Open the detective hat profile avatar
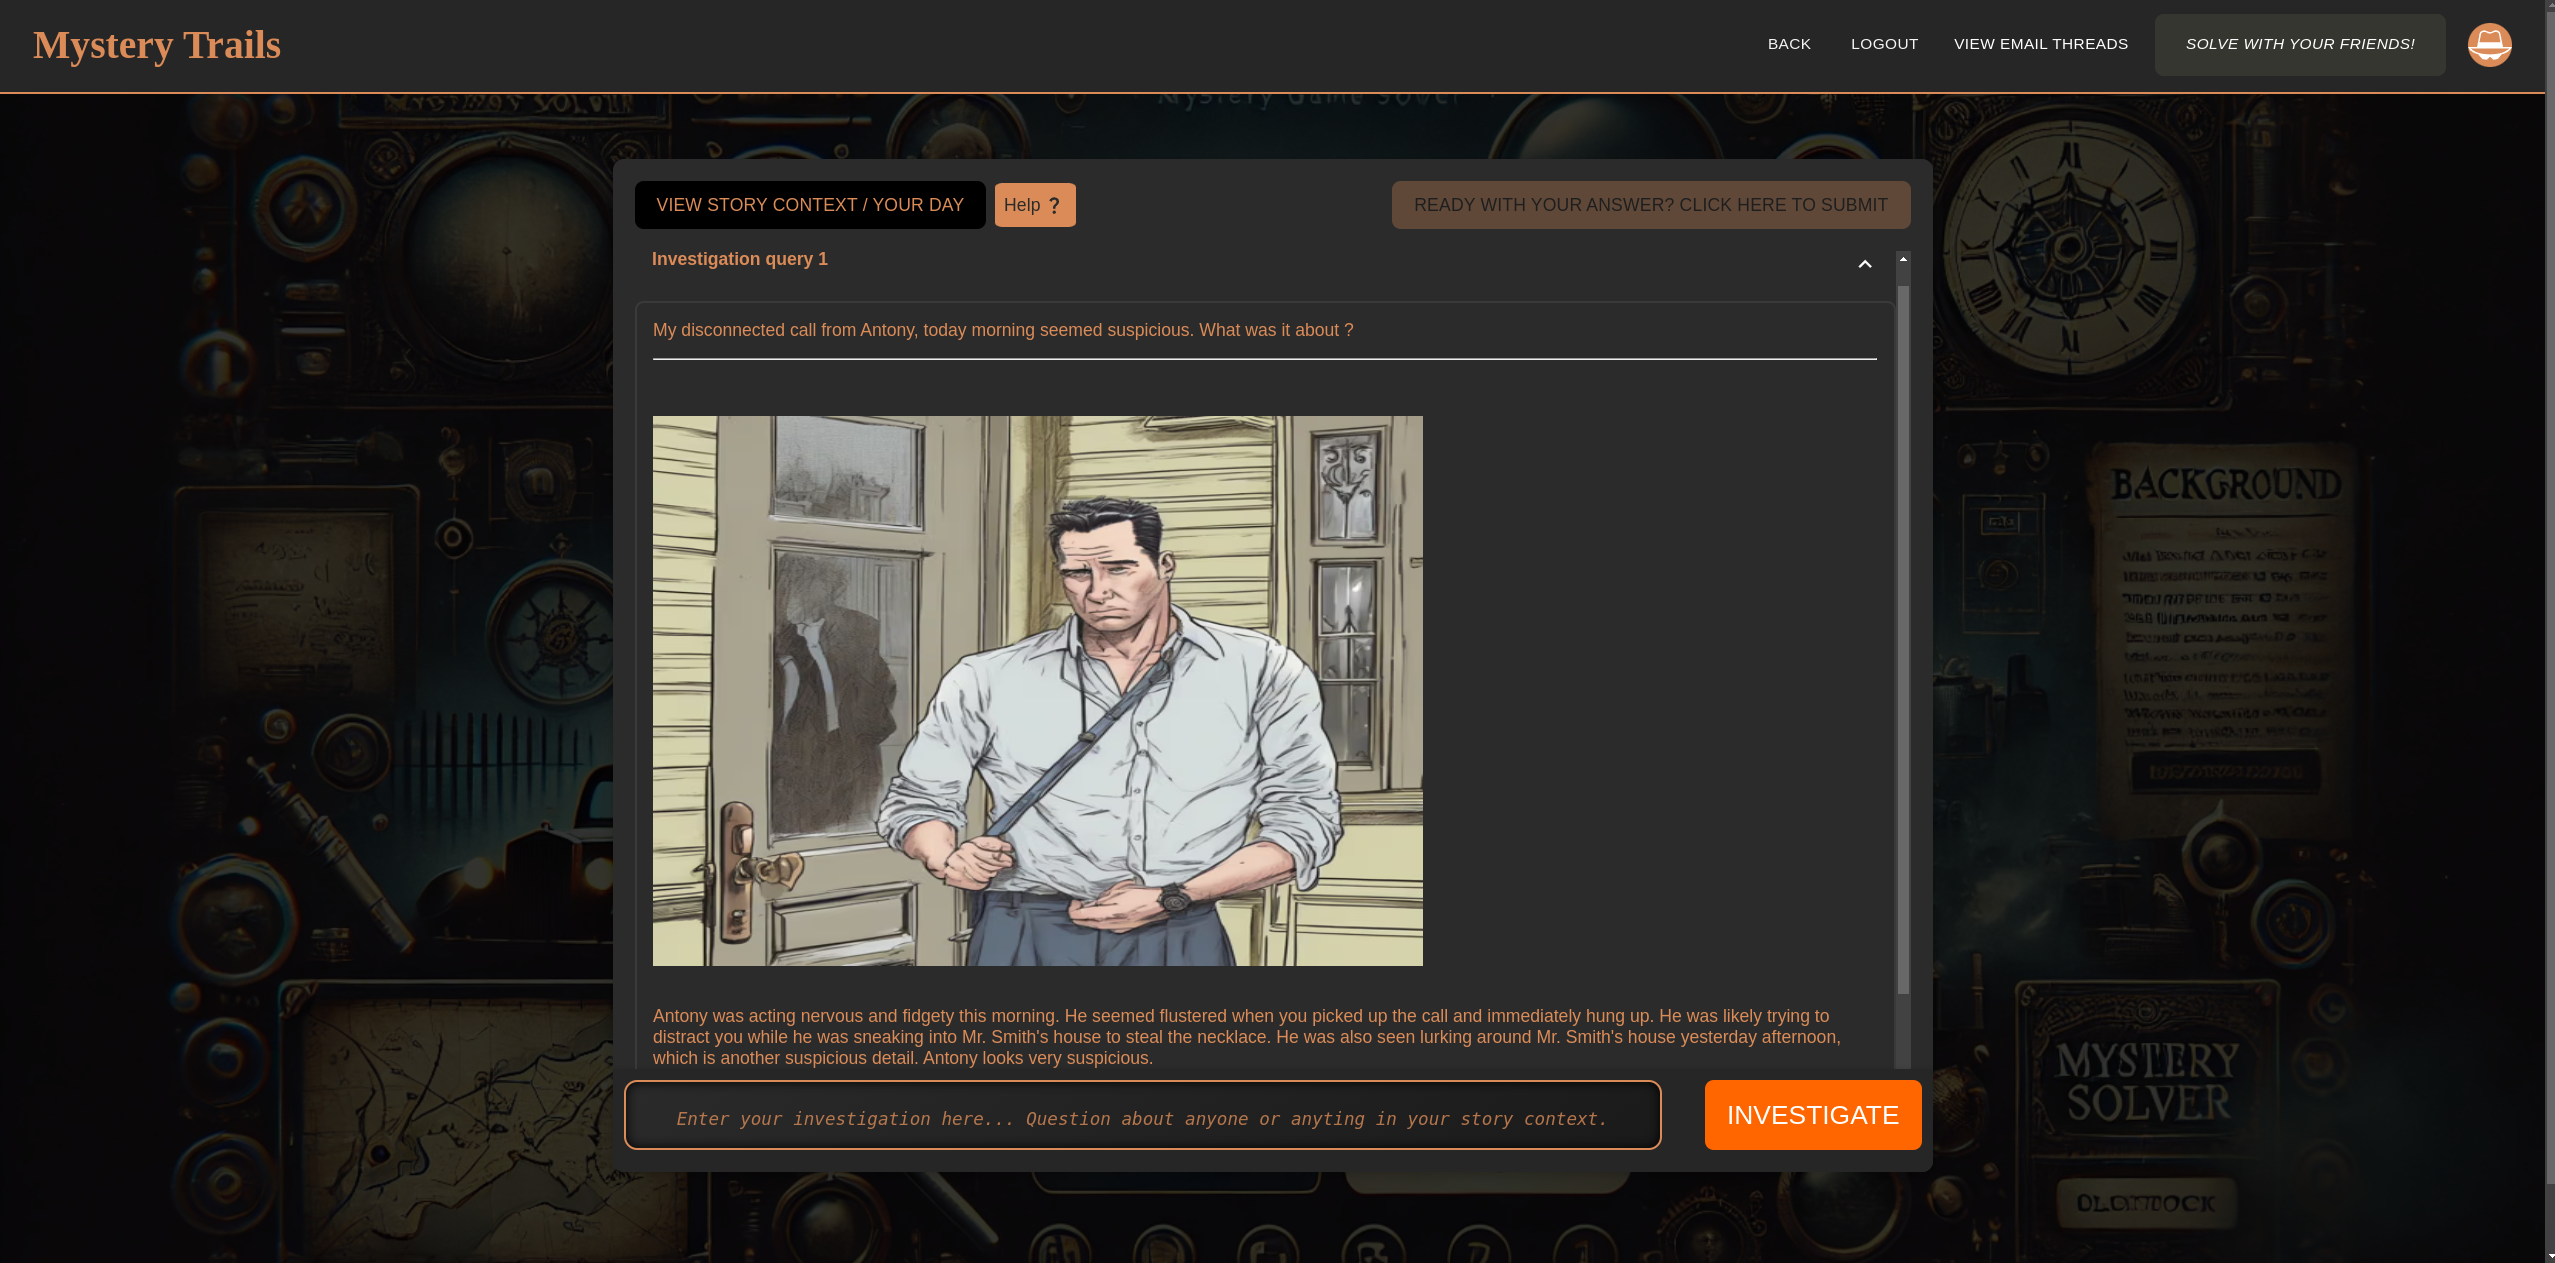2555x1263 pixels. (2488, 45)
